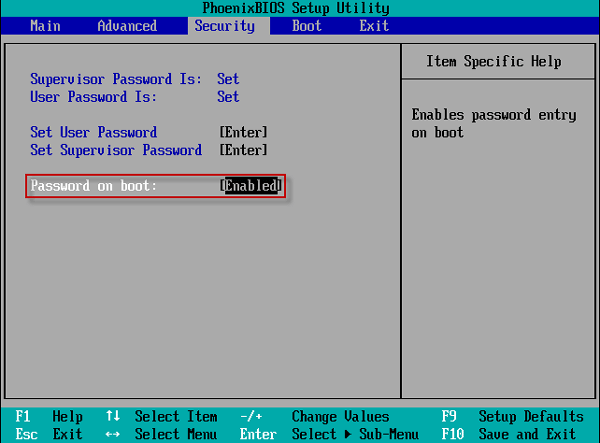
Task: Click Setup Defaults footer label
Action: point(531,416)
